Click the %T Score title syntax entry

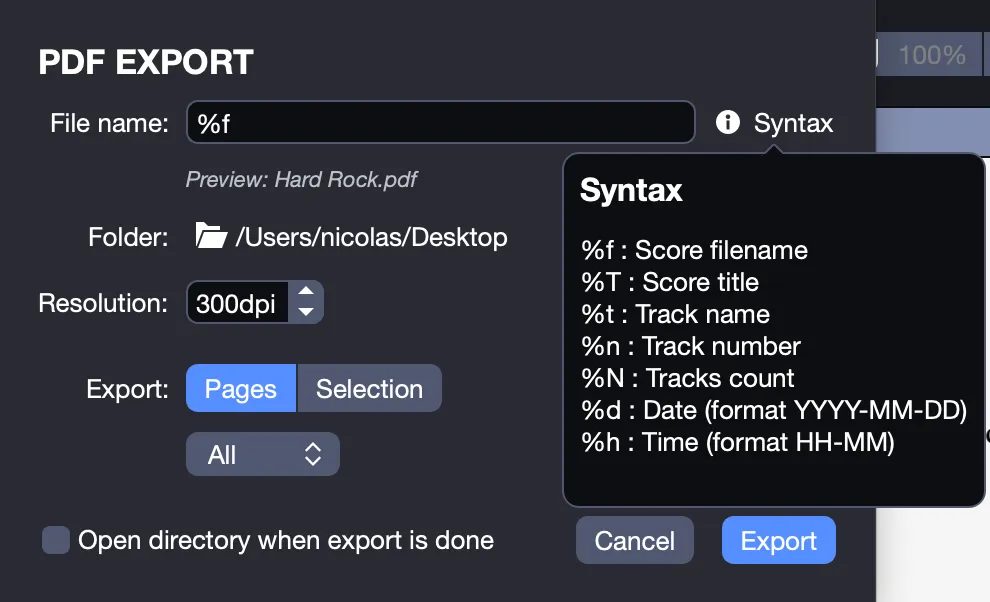coord(670,282)
